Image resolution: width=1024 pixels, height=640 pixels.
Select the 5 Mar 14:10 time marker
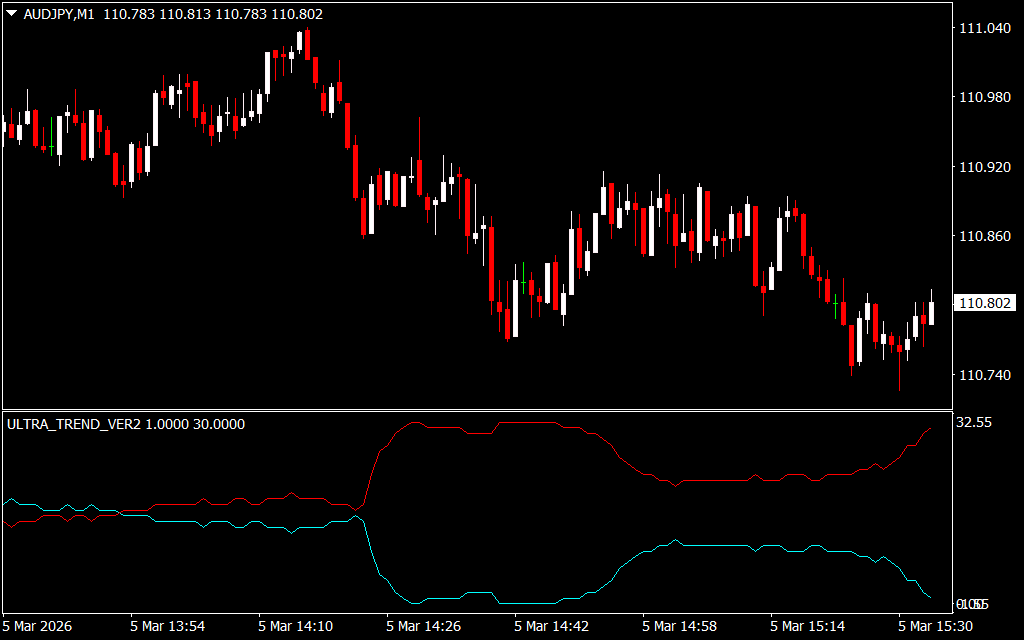click(x=296, y=626)
